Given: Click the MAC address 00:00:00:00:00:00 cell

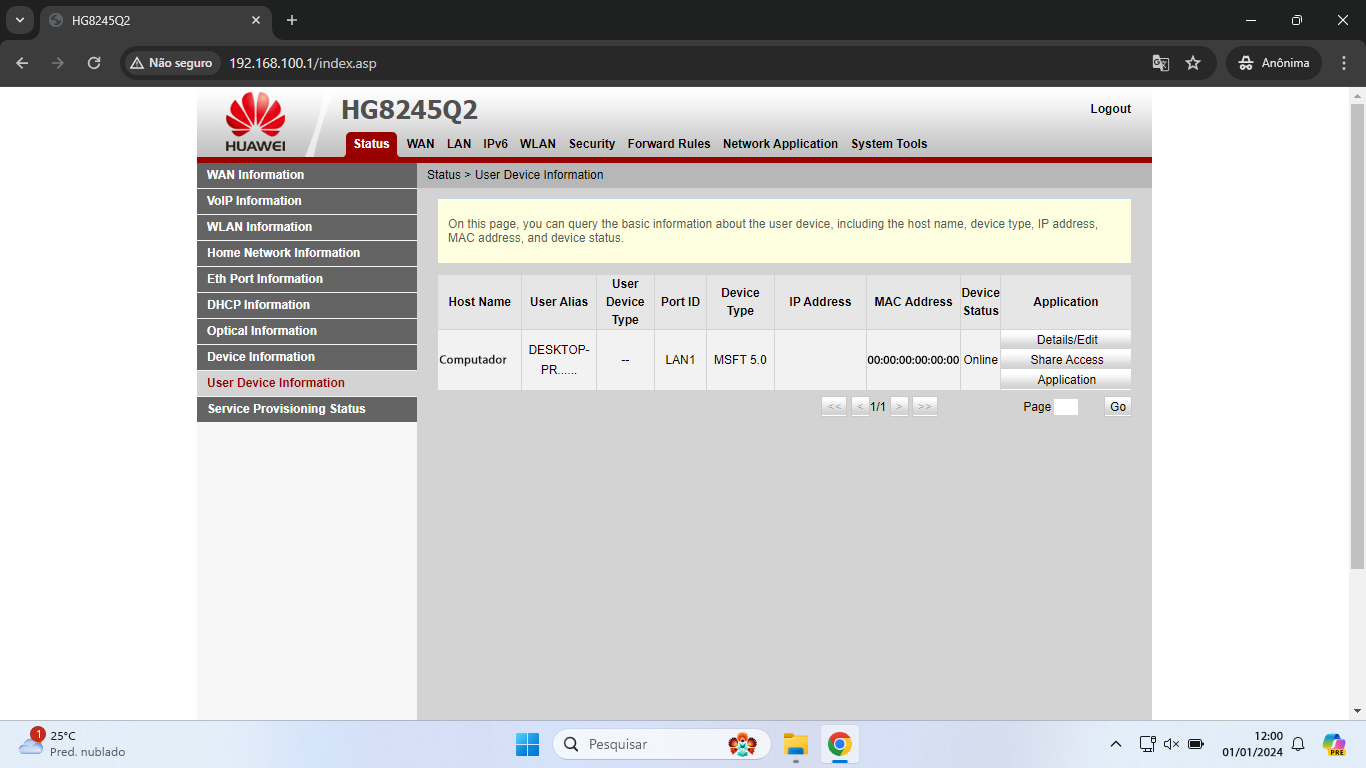Looking at the screenshot, I should click(913, 360).
